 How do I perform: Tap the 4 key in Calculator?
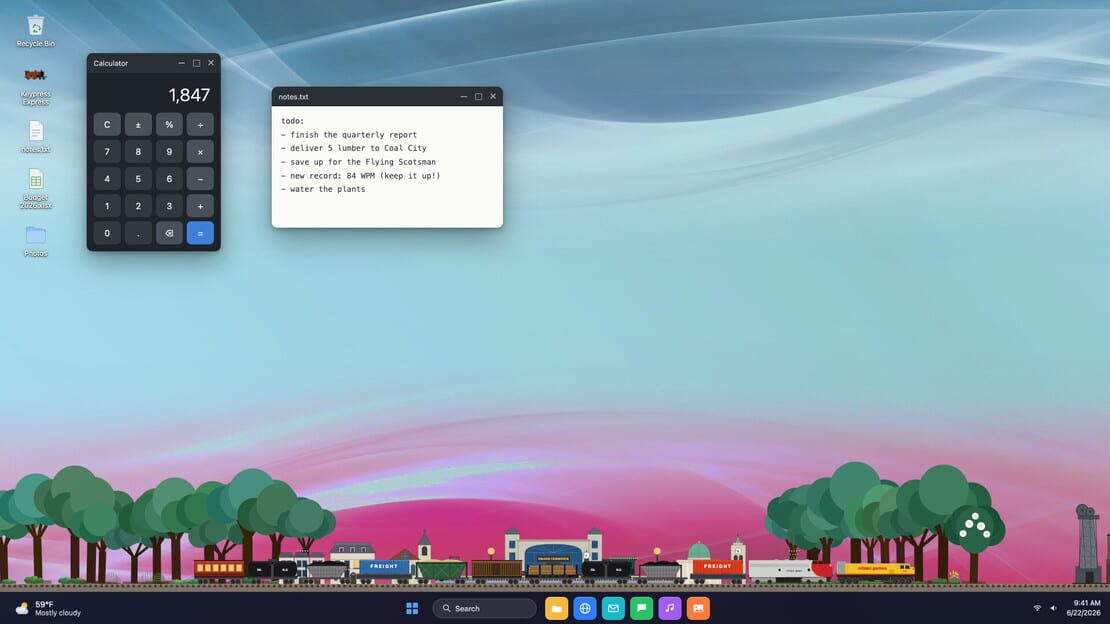coord(107,179)
